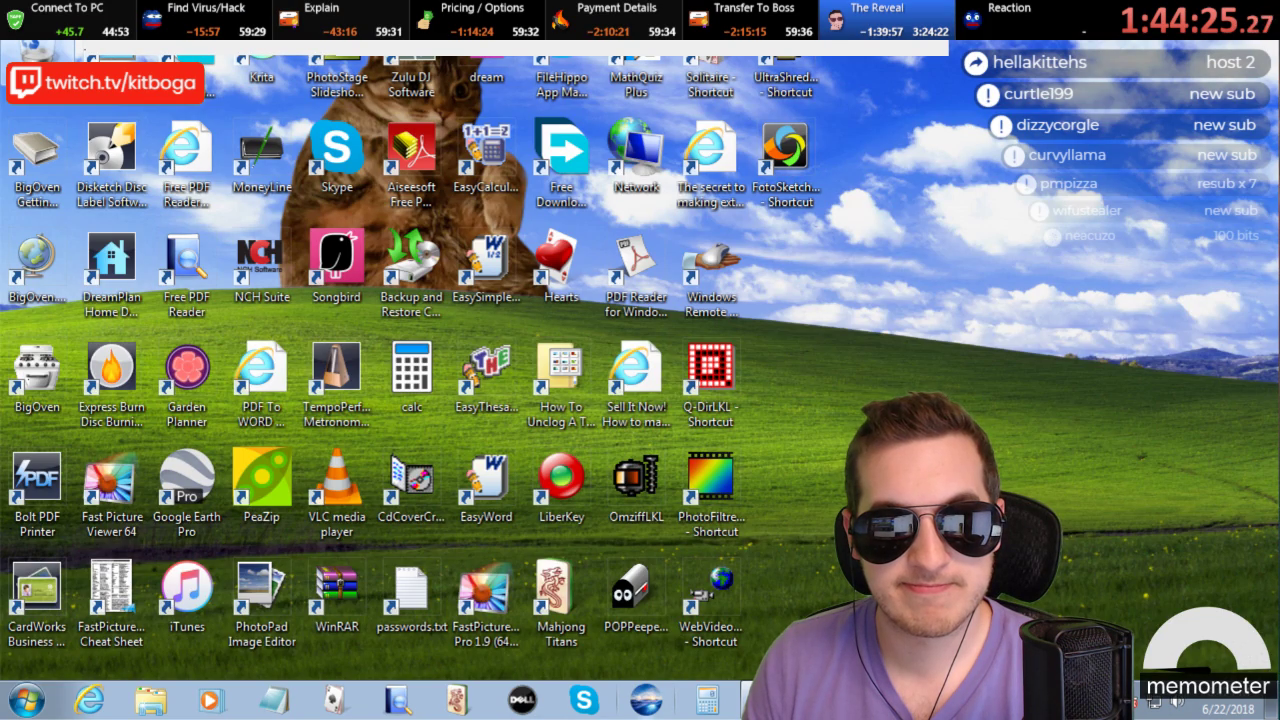Select the PeaZip desktop icon
Screen dimensions: 1280x720
(x=262, y=487)
